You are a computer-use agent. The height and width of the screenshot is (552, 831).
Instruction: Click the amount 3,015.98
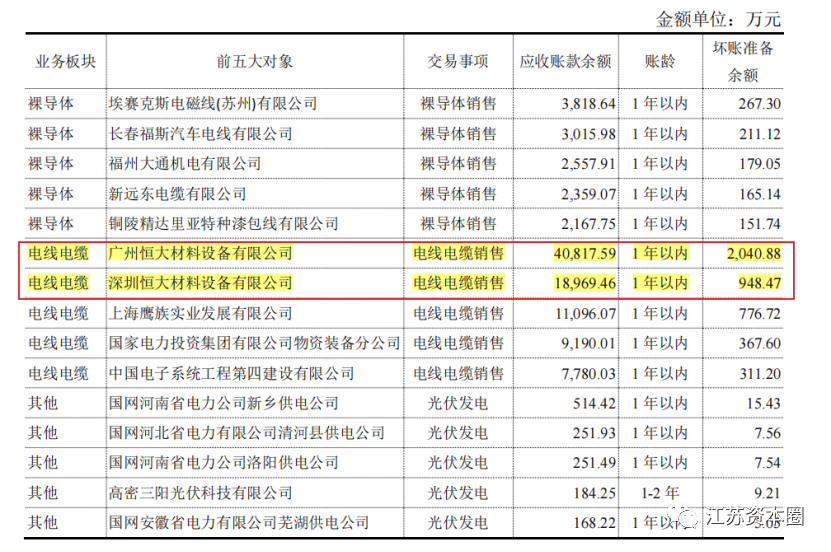coord(588,134)
